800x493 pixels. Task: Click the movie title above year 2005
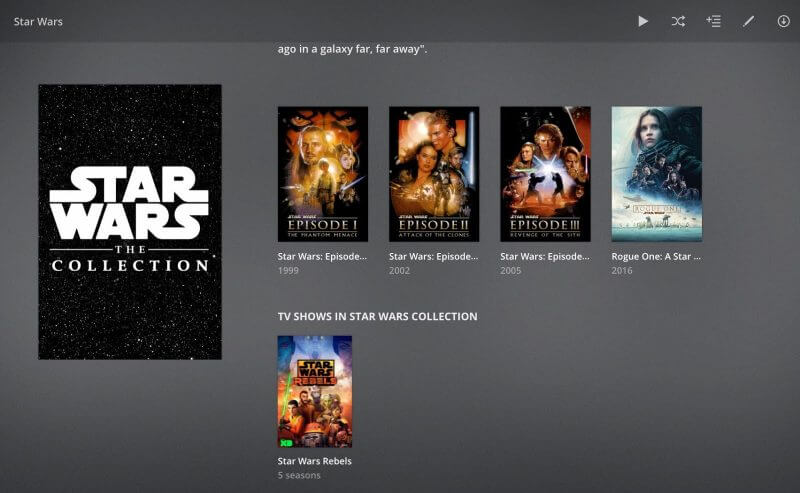[x=545, y=256]
